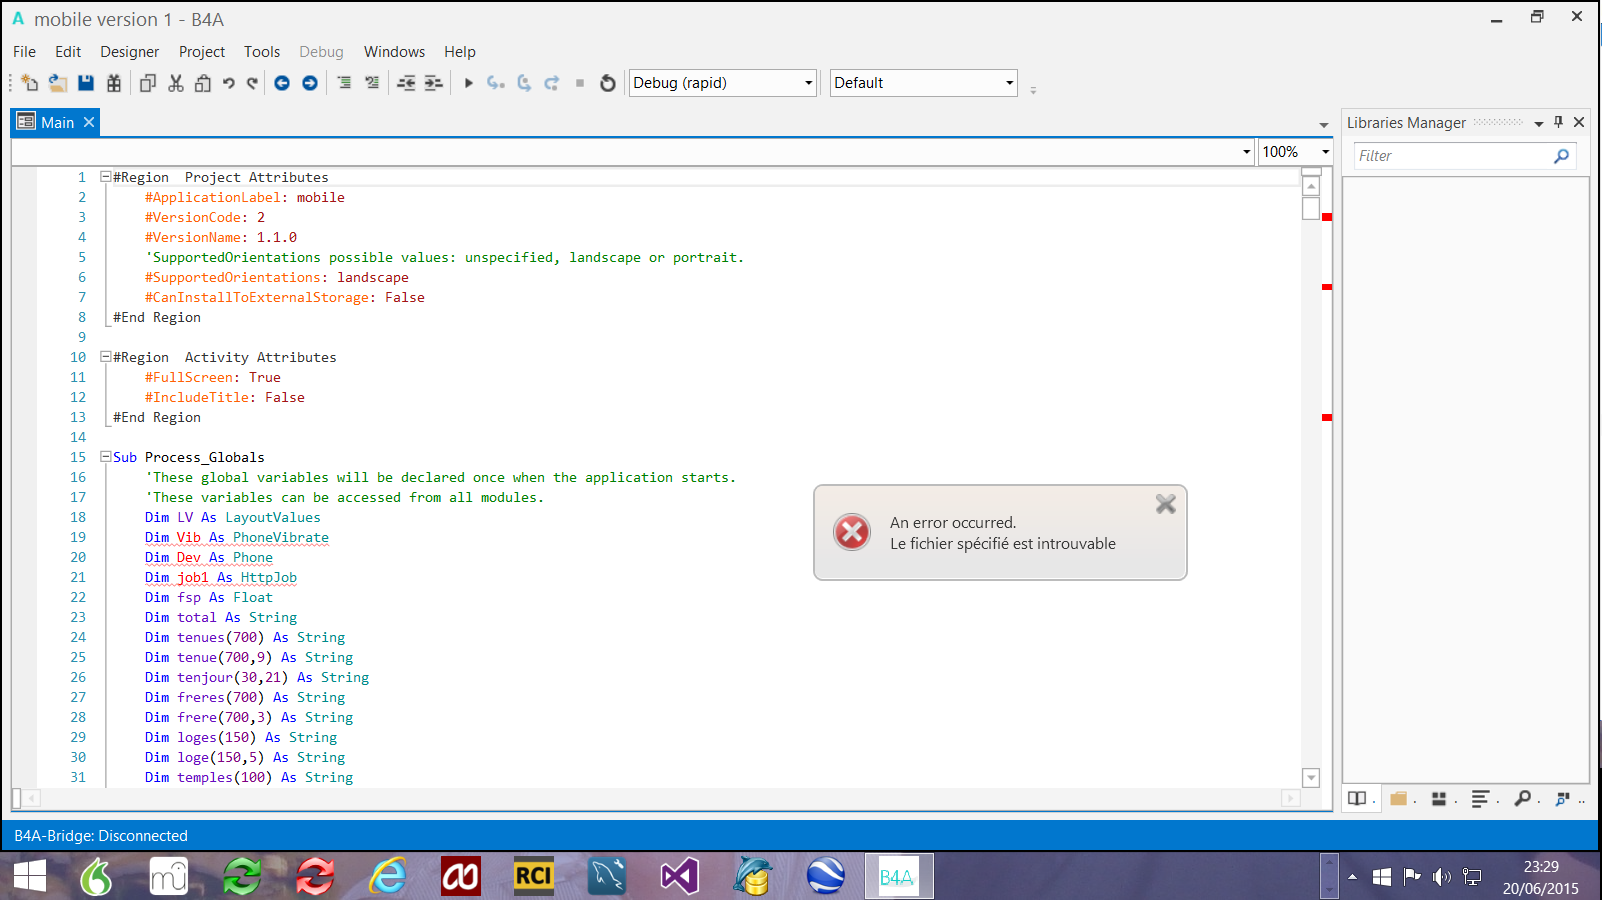Open the Modules tab in the side panel
Viewport: 1602px width, 900px height.
(1439, 798)
